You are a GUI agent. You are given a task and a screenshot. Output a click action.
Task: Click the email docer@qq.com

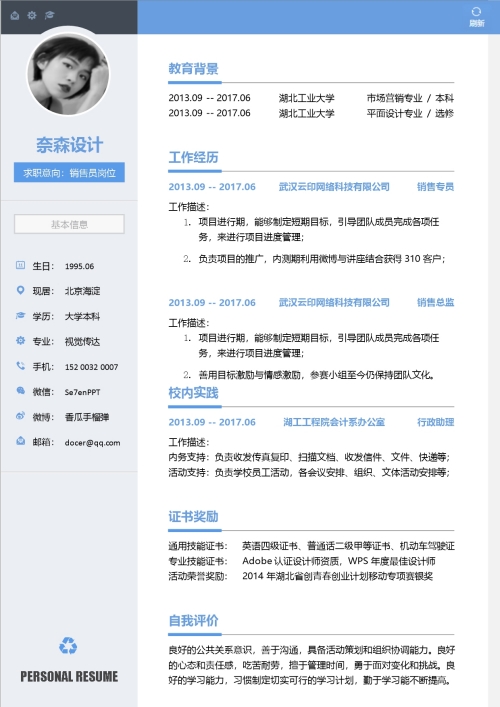click(92, 443)
